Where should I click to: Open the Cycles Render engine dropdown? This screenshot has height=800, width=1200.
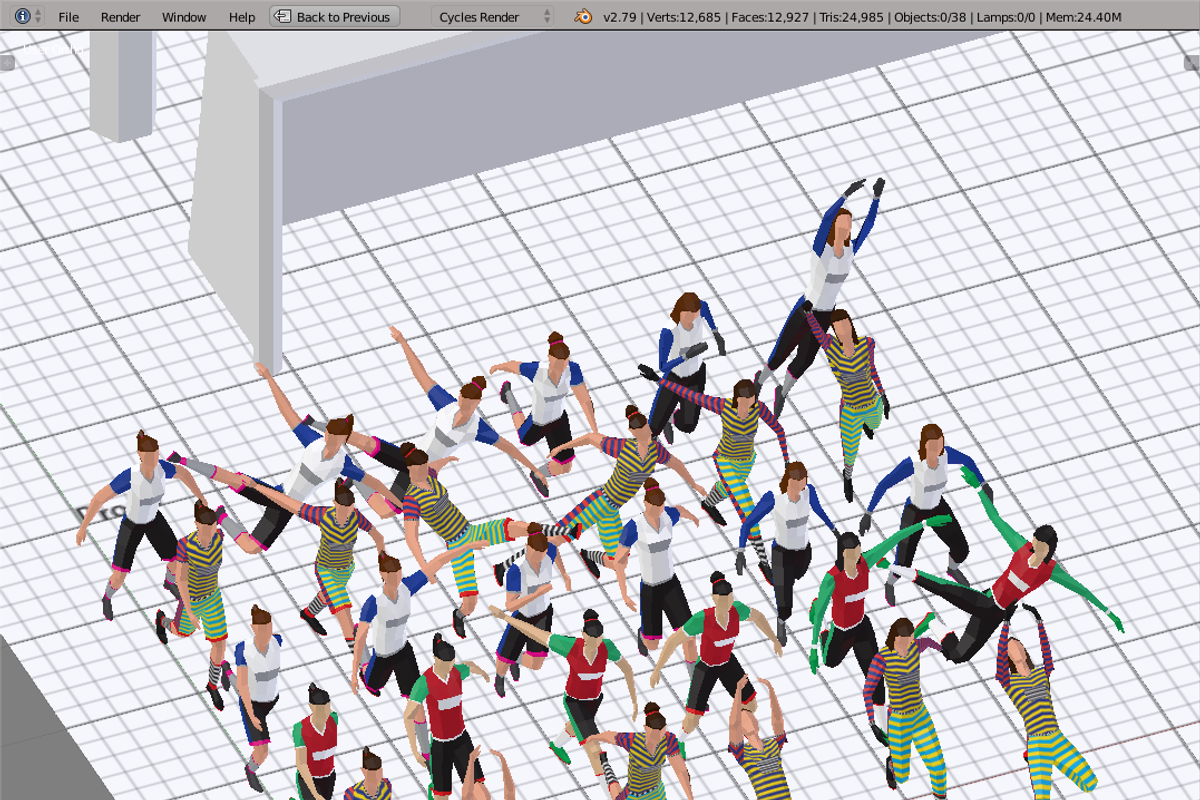coord(493,17)
